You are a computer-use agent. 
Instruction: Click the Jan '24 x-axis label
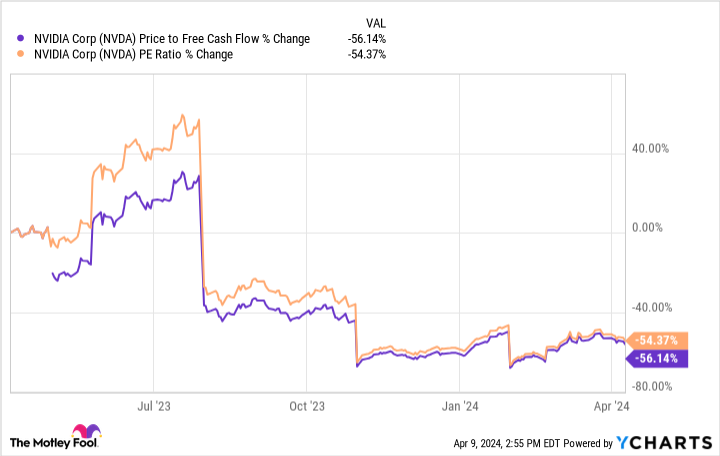458,406
